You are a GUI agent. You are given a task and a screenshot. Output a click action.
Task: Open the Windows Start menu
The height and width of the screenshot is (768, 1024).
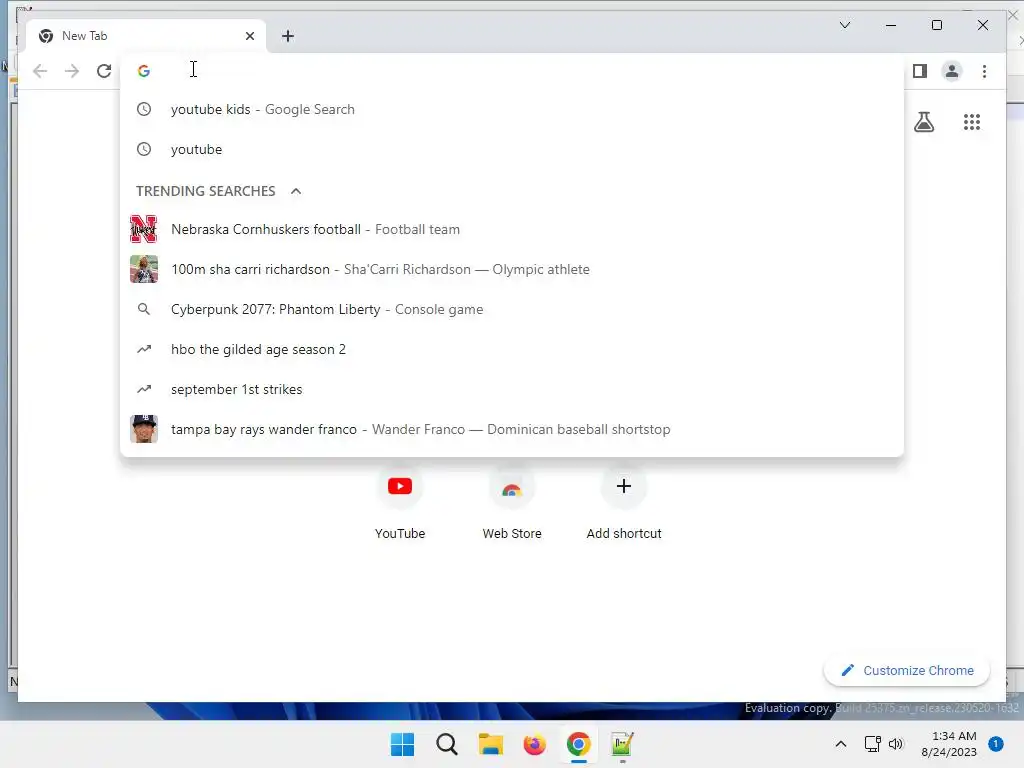point(402,744)
